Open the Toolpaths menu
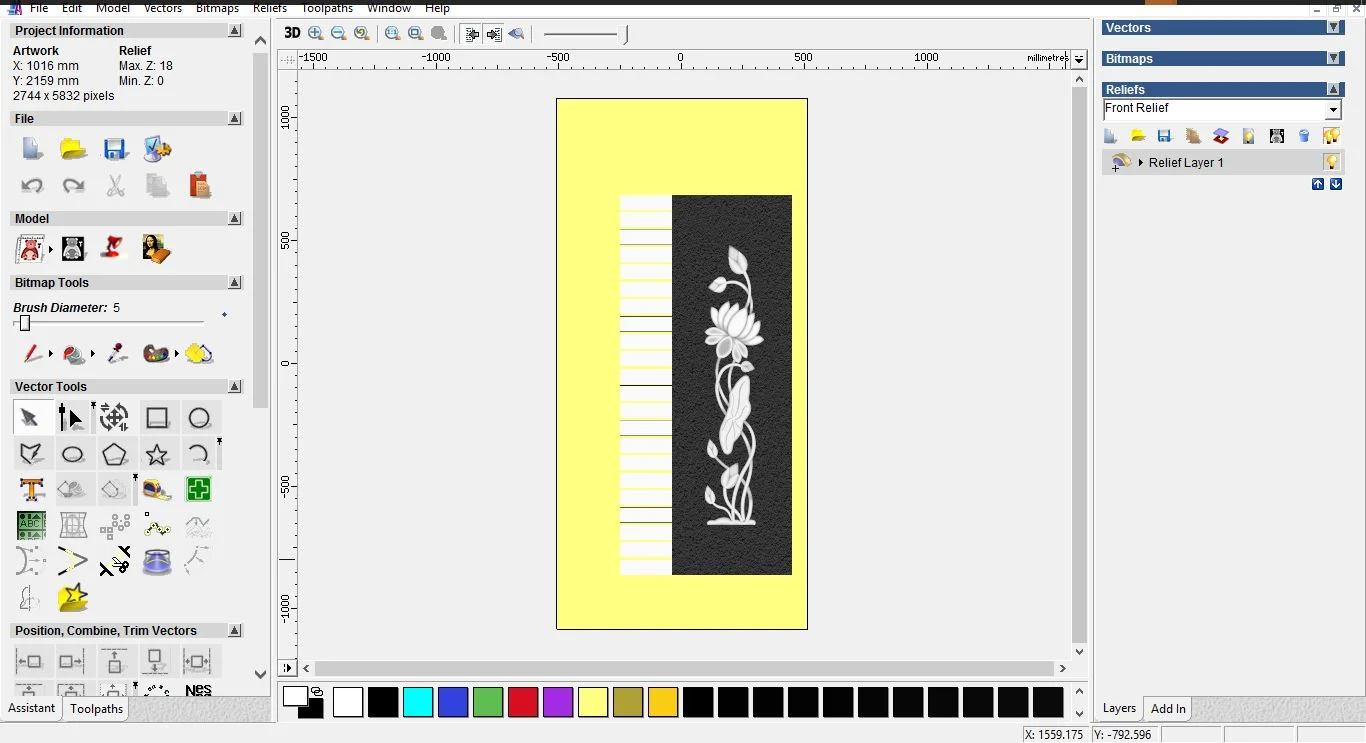 pyautogui.click(x=327, y=8)
